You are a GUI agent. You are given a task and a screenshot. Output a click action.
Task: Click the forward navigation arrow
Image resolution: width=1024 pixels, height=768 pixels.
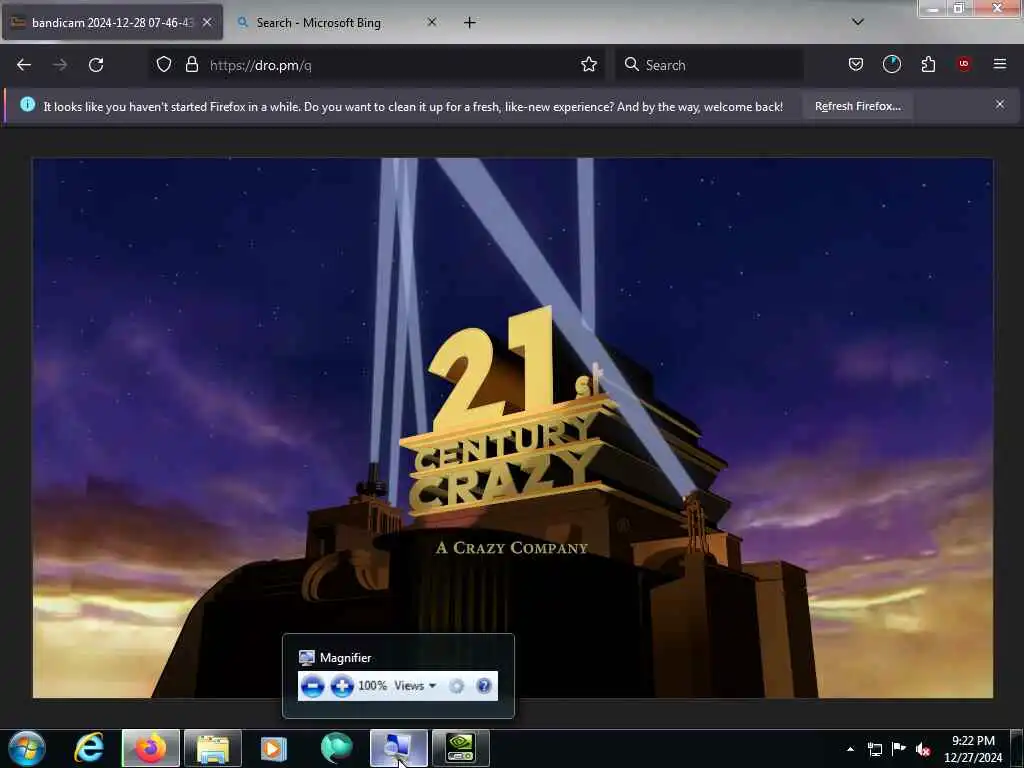click(x=60, y=65)
